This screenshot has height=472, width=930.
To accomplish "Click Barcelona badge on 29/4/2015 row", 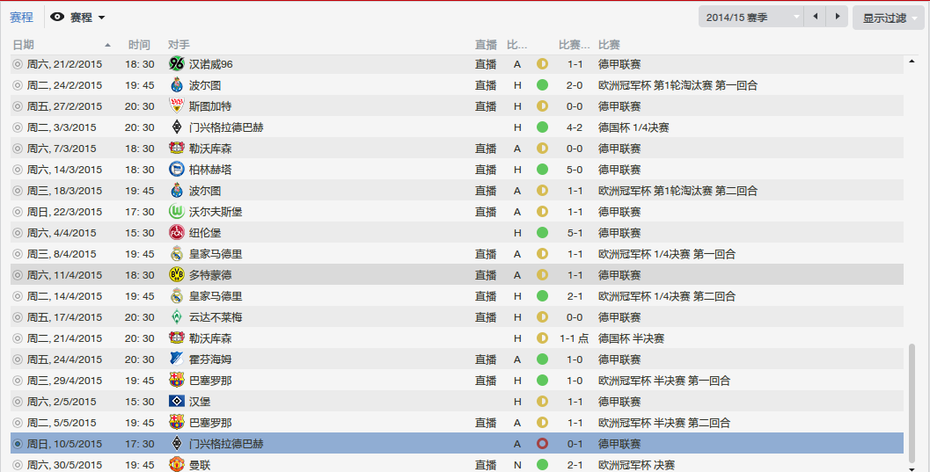I will pos(177,380).
